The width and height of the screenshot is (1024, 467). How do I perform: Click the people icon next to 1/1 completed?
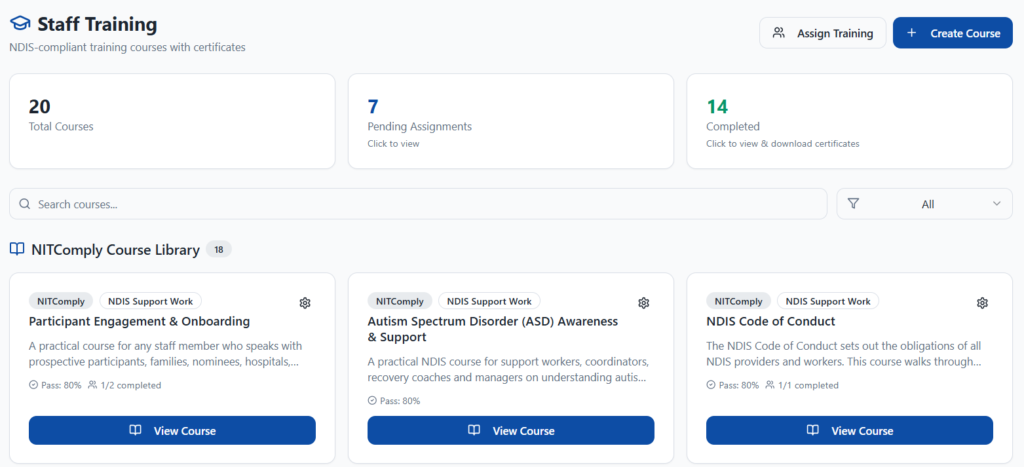click(x=770, y=385)
